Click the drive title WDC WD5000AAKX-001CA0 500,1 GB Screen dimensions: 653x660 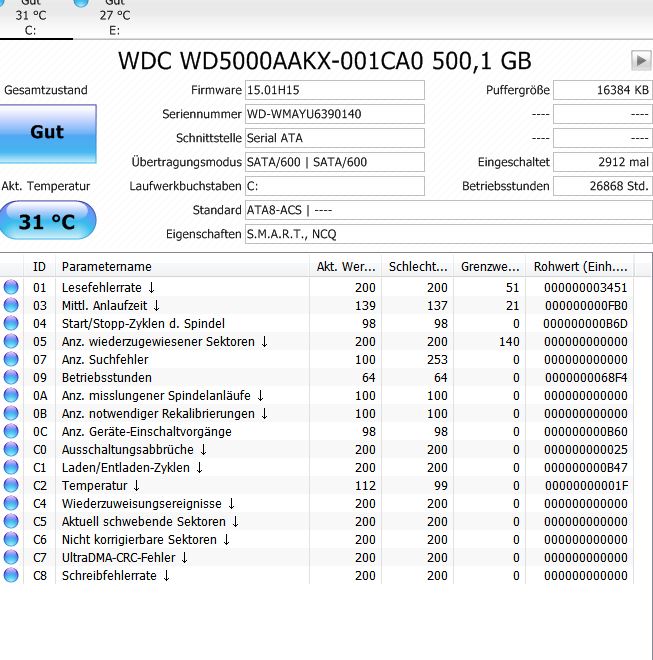[325, 61]
